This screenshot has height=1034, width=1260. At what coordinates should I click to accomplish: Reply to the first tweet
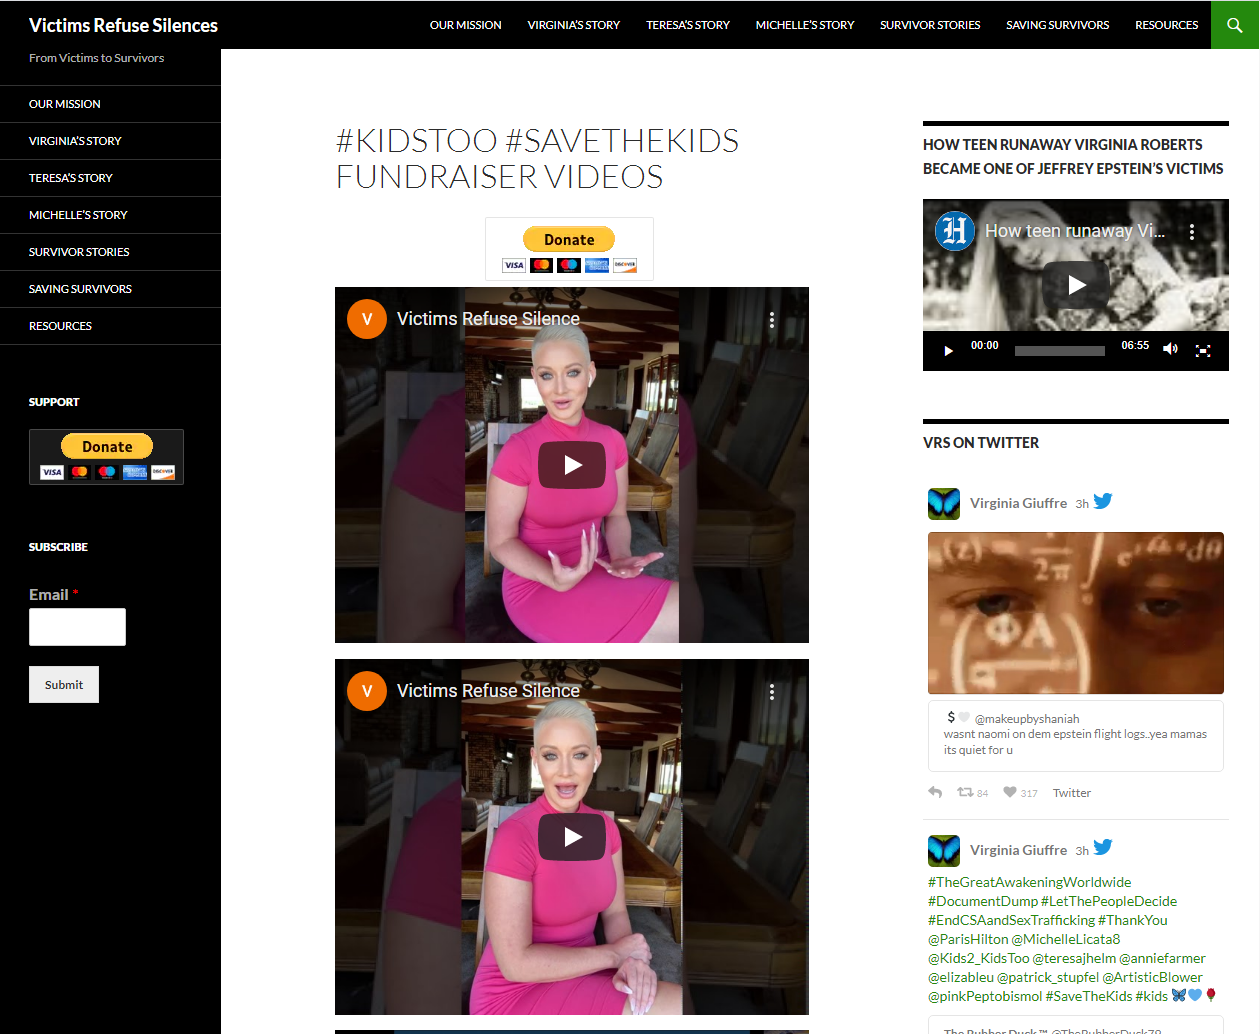point(935,792)
